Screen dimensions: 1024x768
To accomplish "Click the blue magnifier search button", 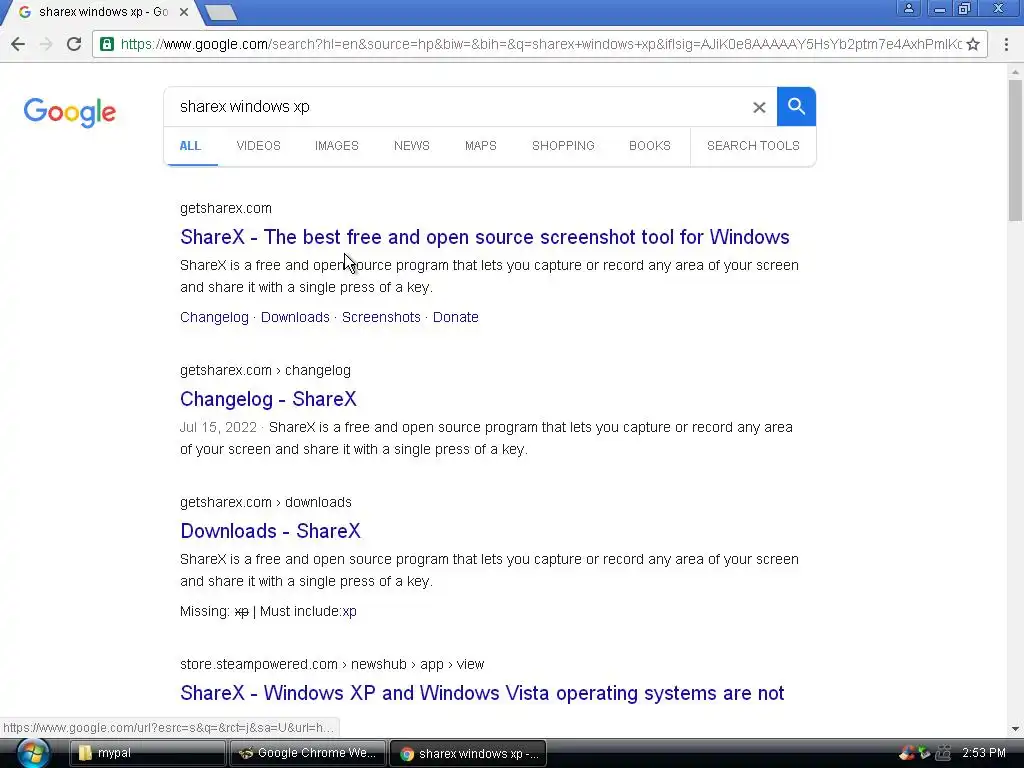I will tap(796, 106).
